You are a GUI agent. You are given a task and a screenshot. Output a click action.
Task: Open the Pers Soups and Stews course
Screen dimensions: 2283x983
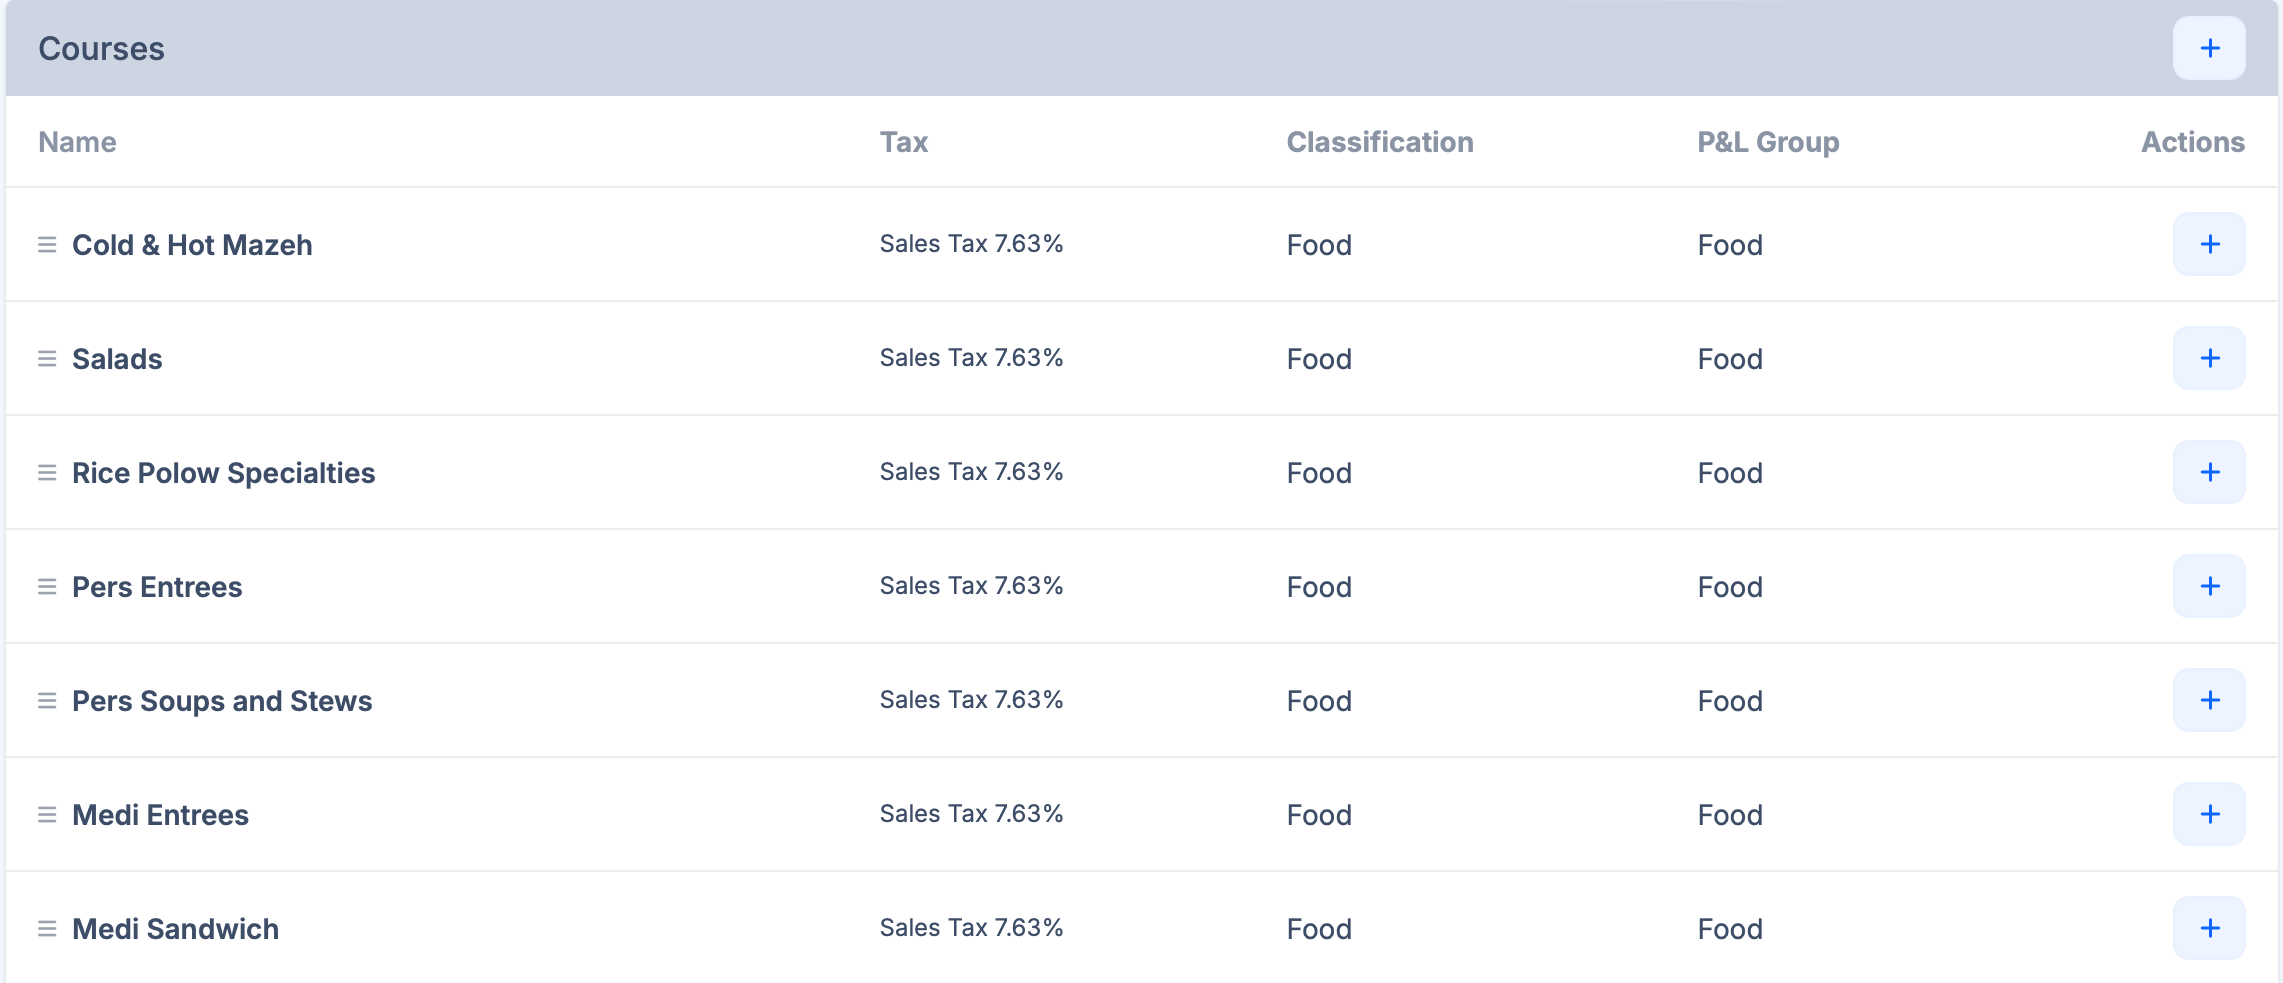[x=222, y=701]
